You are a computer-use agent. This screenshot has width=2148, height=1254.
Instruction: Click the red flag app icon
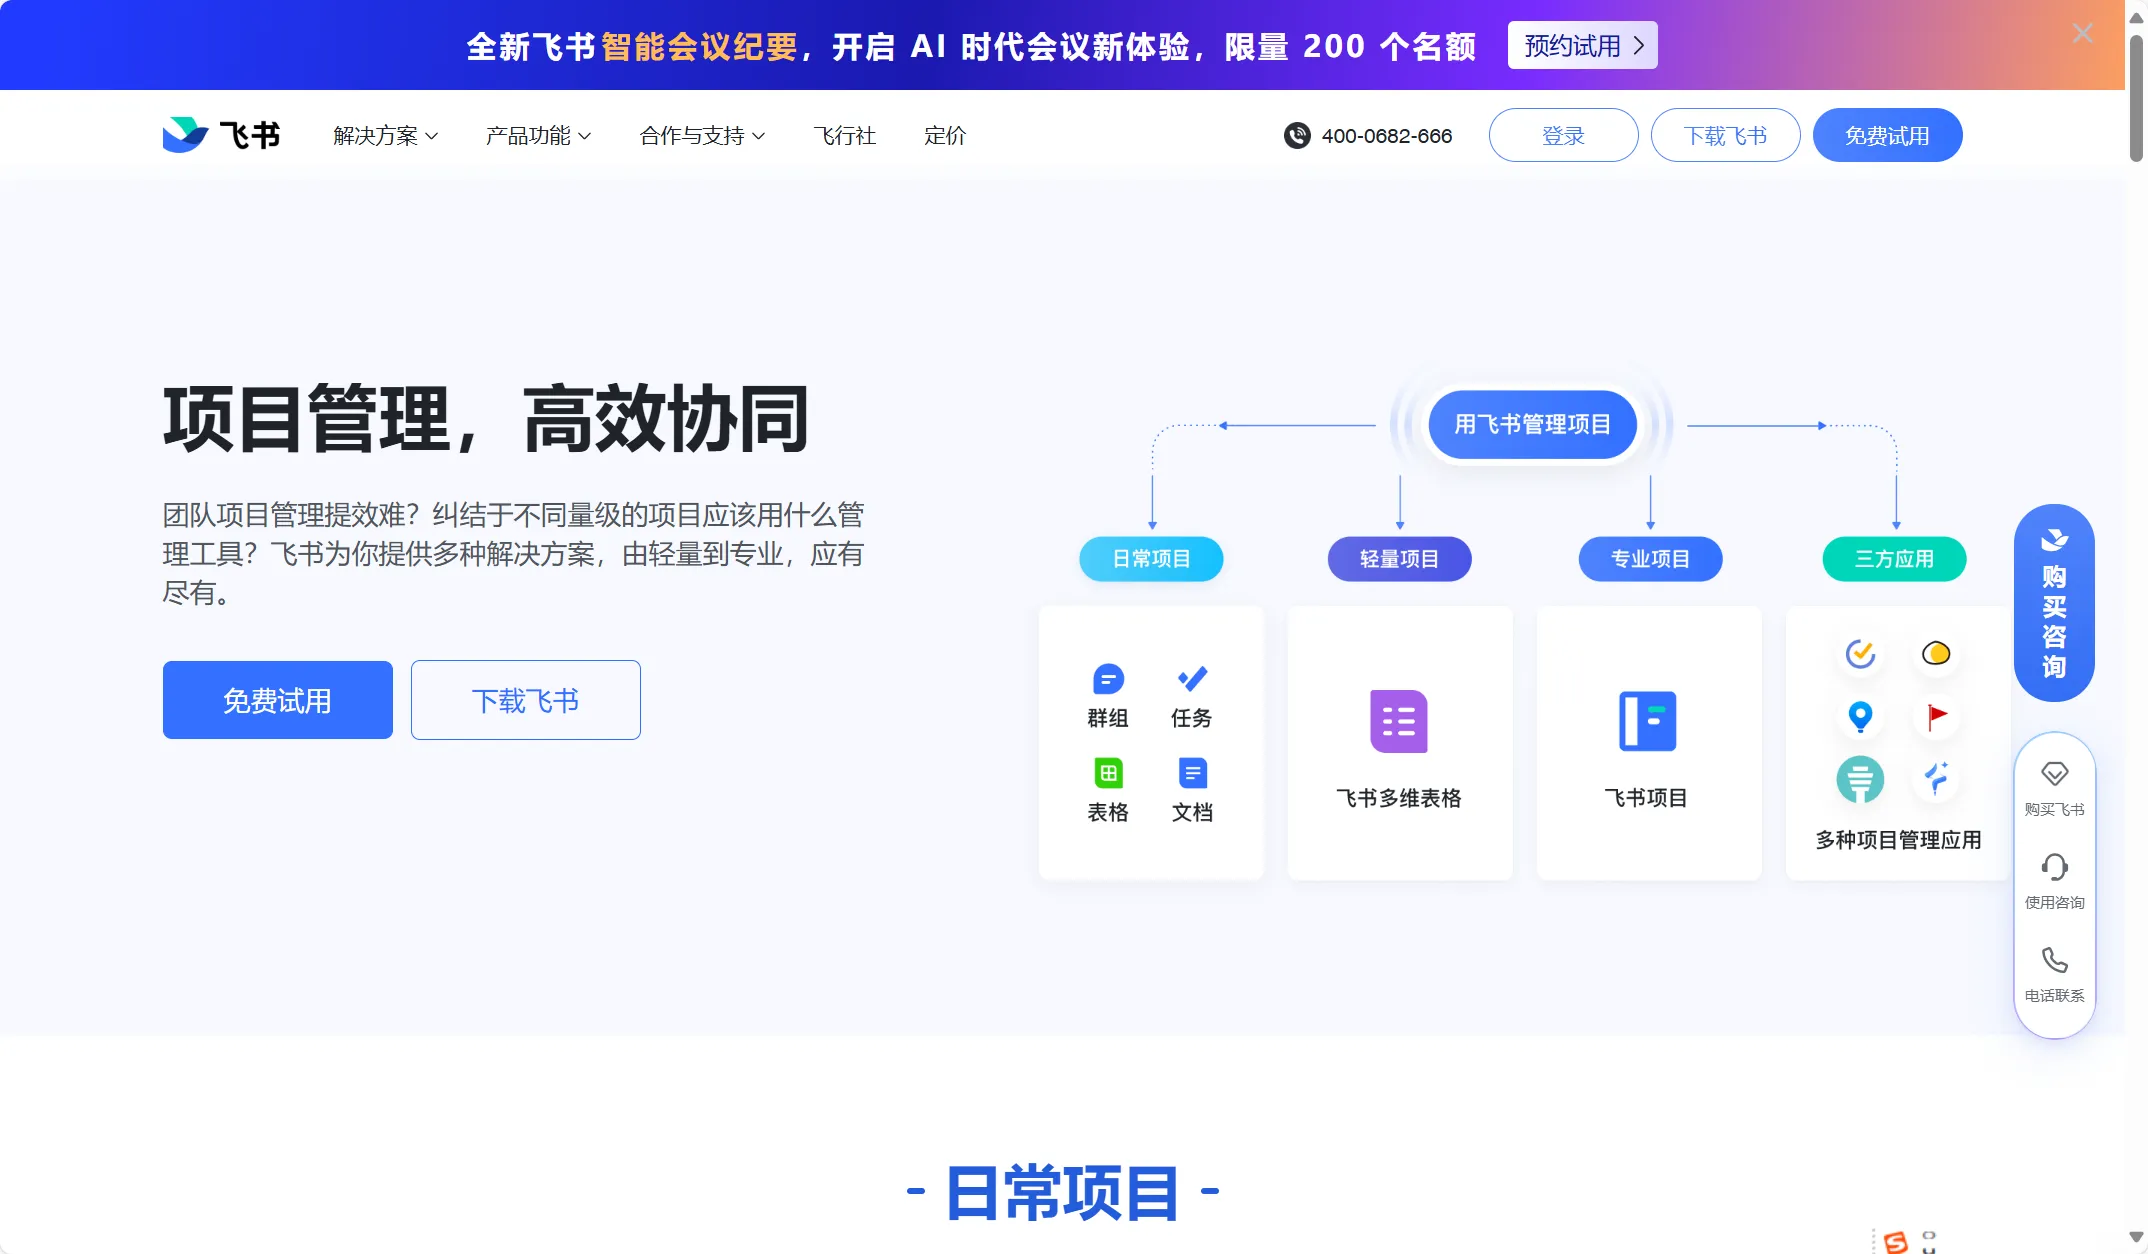click(x=1937, y=716)
